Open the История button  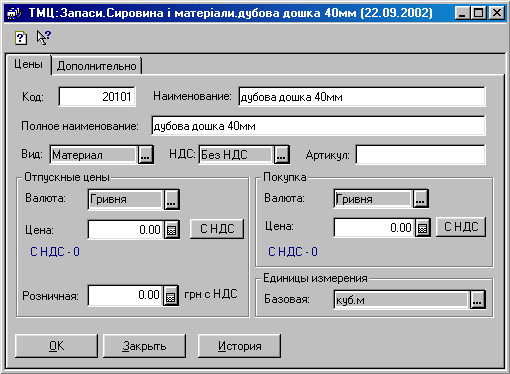tap(239, 346)
